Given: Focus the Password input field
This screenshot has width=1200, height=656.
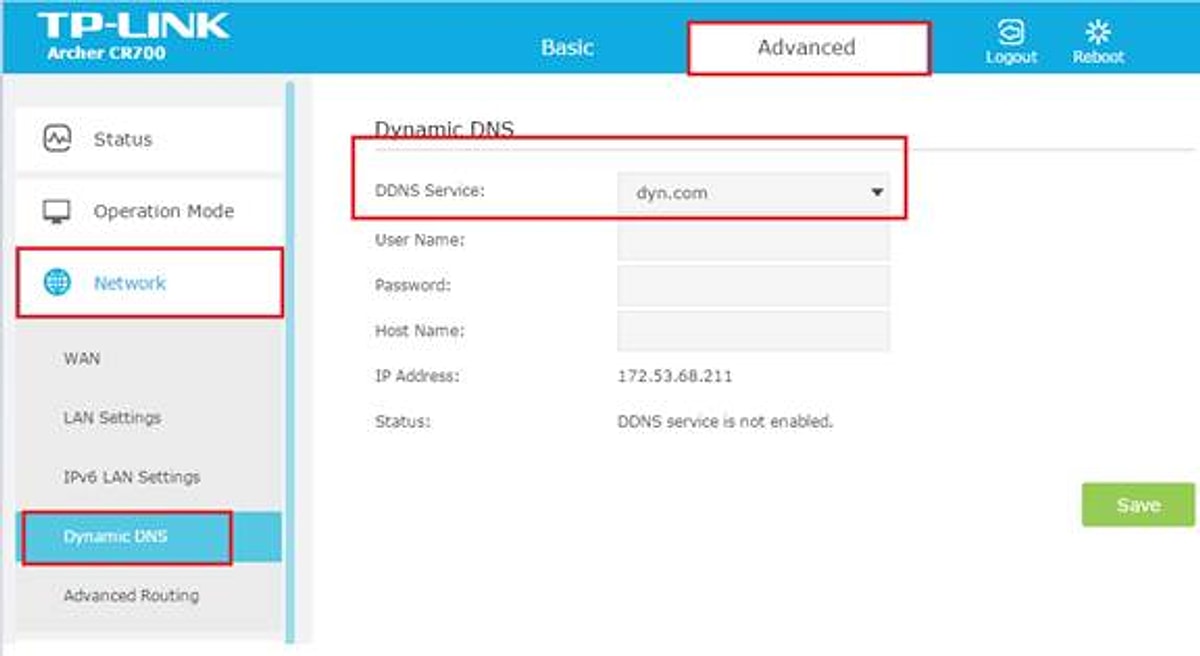Looking at the screenshot, I should tap(754, 285).
